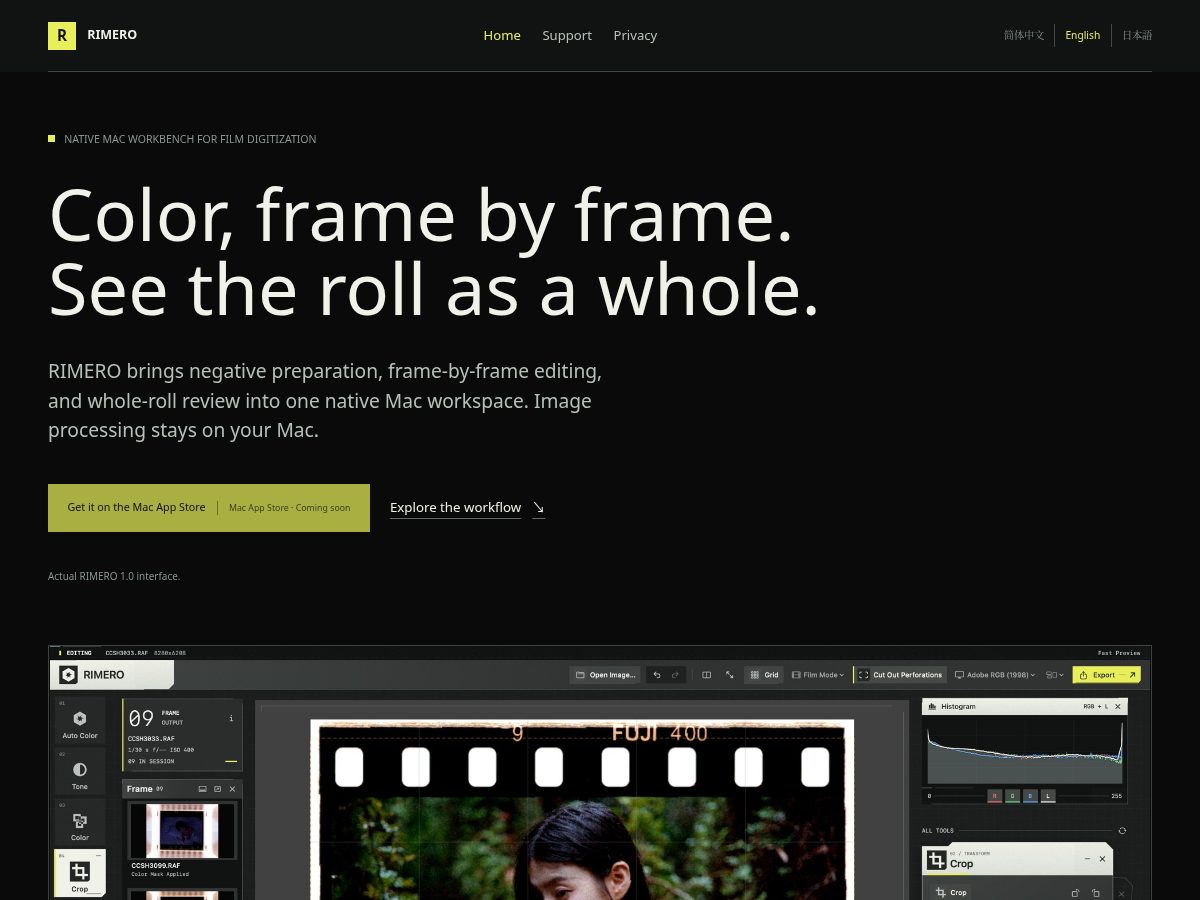Collapse the Crop panel with minus
Image resolution: width=1200 pixels, height=900 pixels.
[1087, 859]
